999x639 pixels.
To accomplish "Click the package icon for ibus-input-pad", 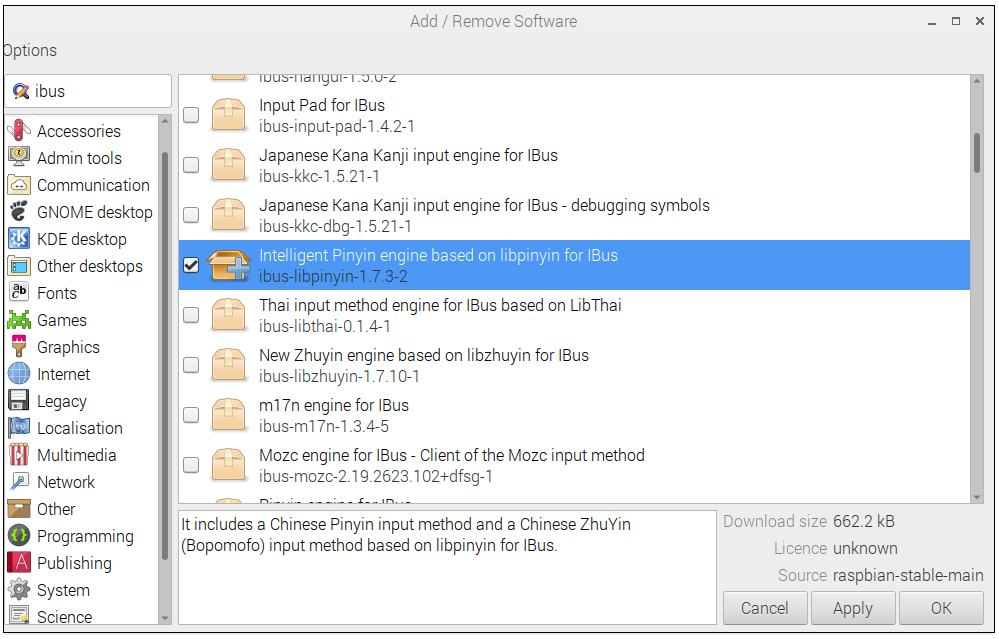I will click(x=228, y=115).
